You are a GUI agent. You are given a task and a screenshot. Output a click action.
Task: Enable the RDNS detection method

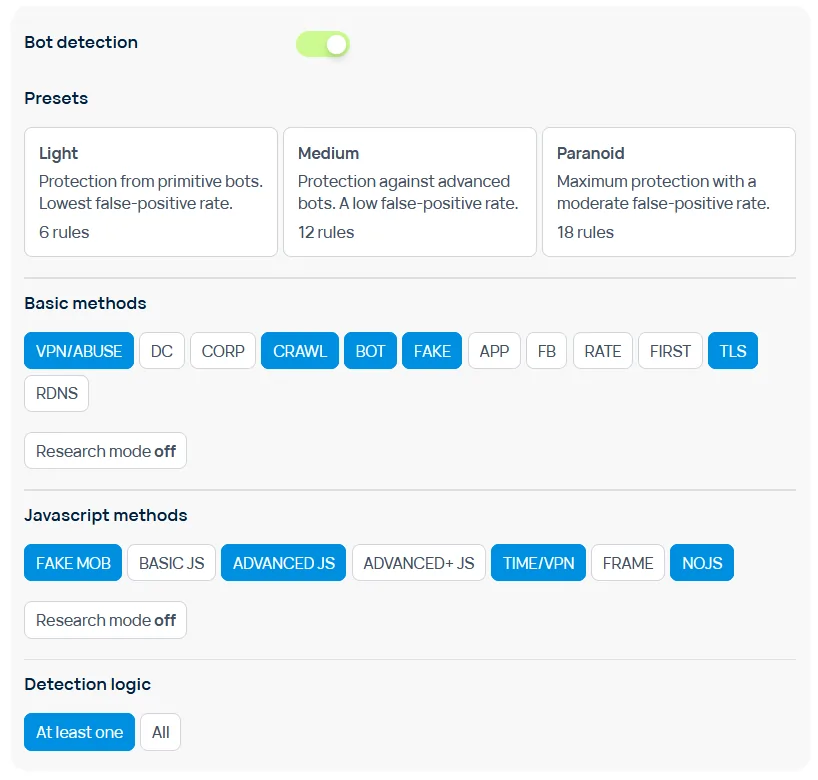pos(56,393)
